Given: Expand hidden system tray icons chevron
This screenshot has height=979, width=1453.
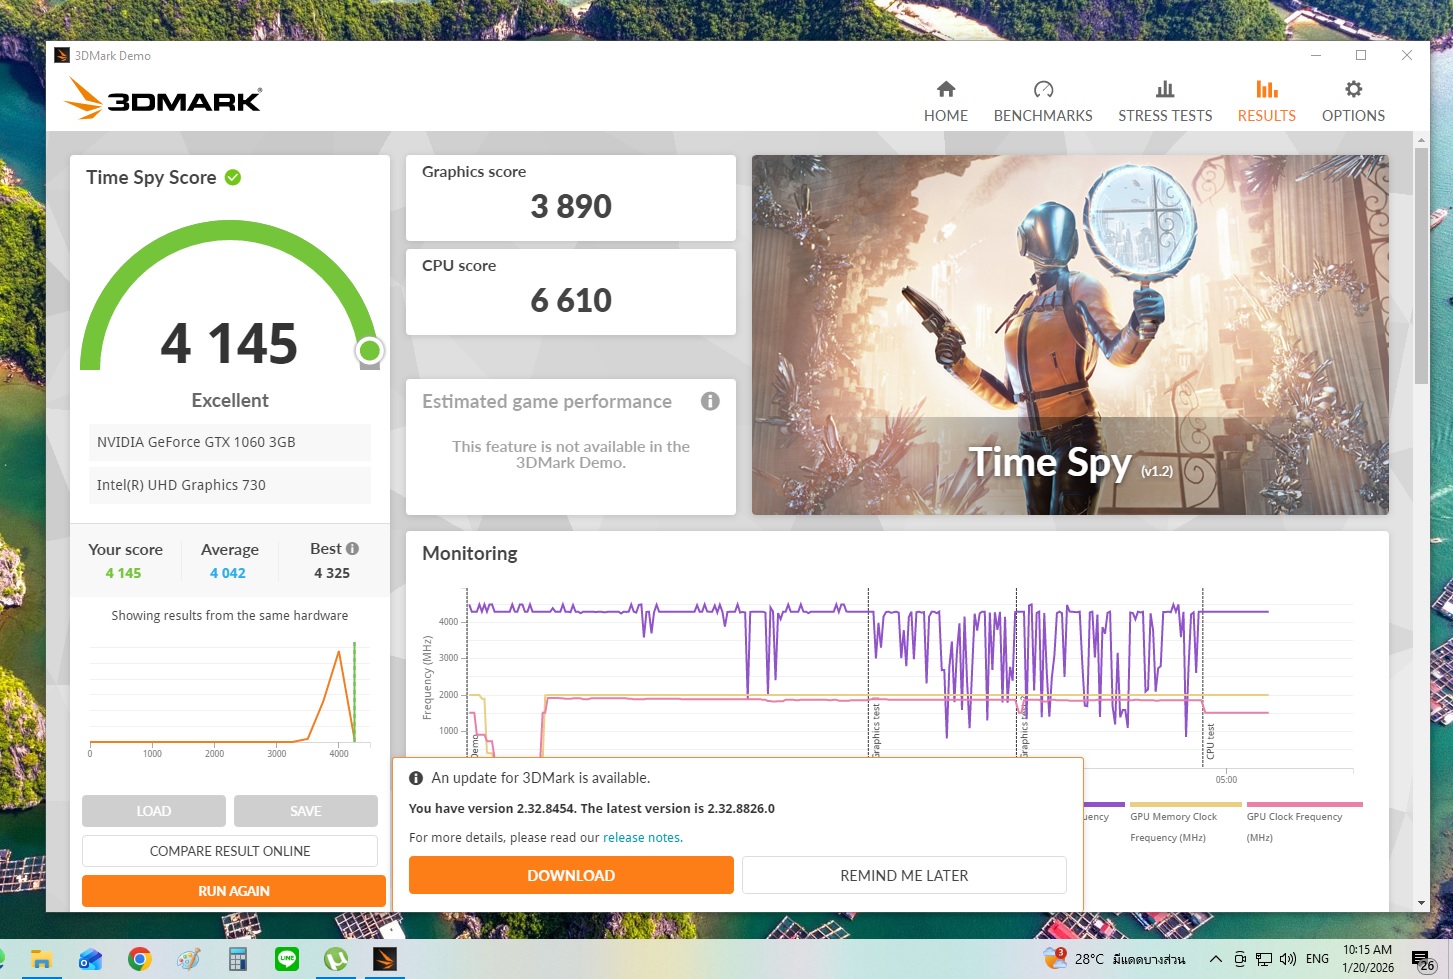Looking at the screenshot, I should click(x=1215, y=959).
